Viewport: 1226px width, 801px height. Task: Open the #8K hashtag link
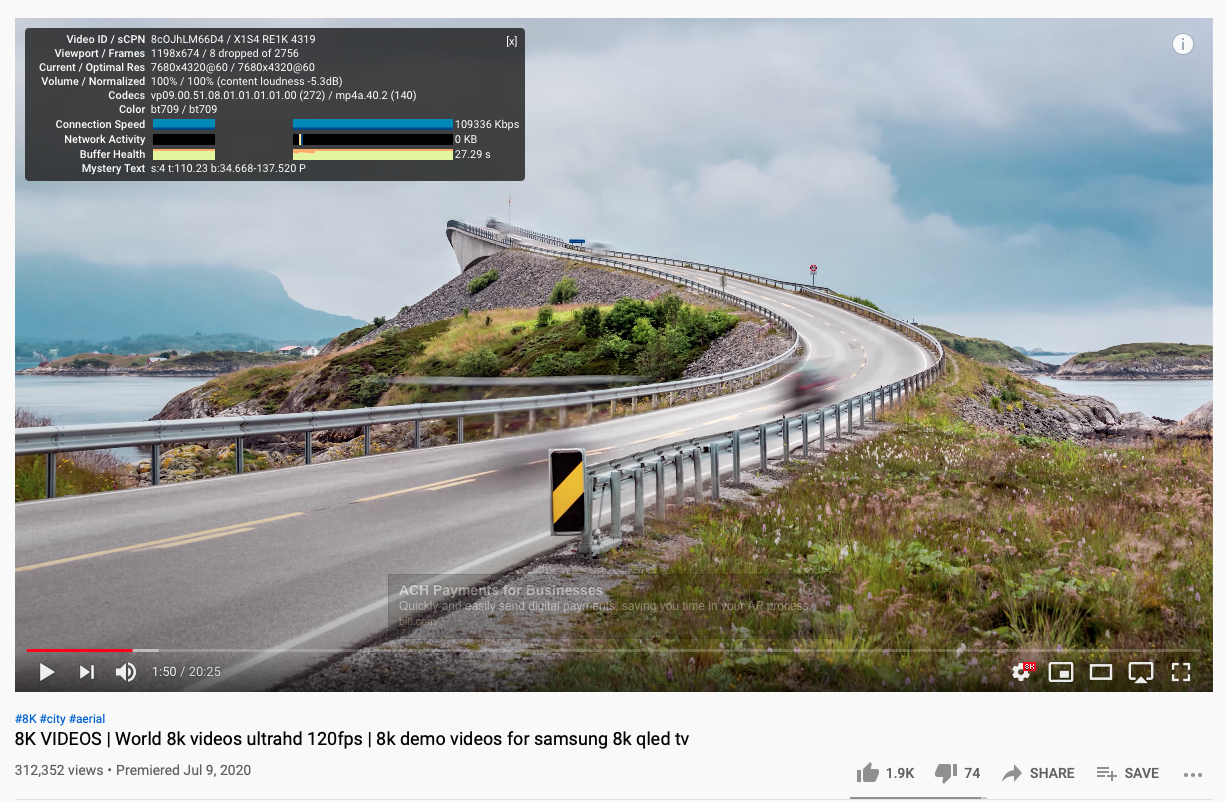(25, 719)
